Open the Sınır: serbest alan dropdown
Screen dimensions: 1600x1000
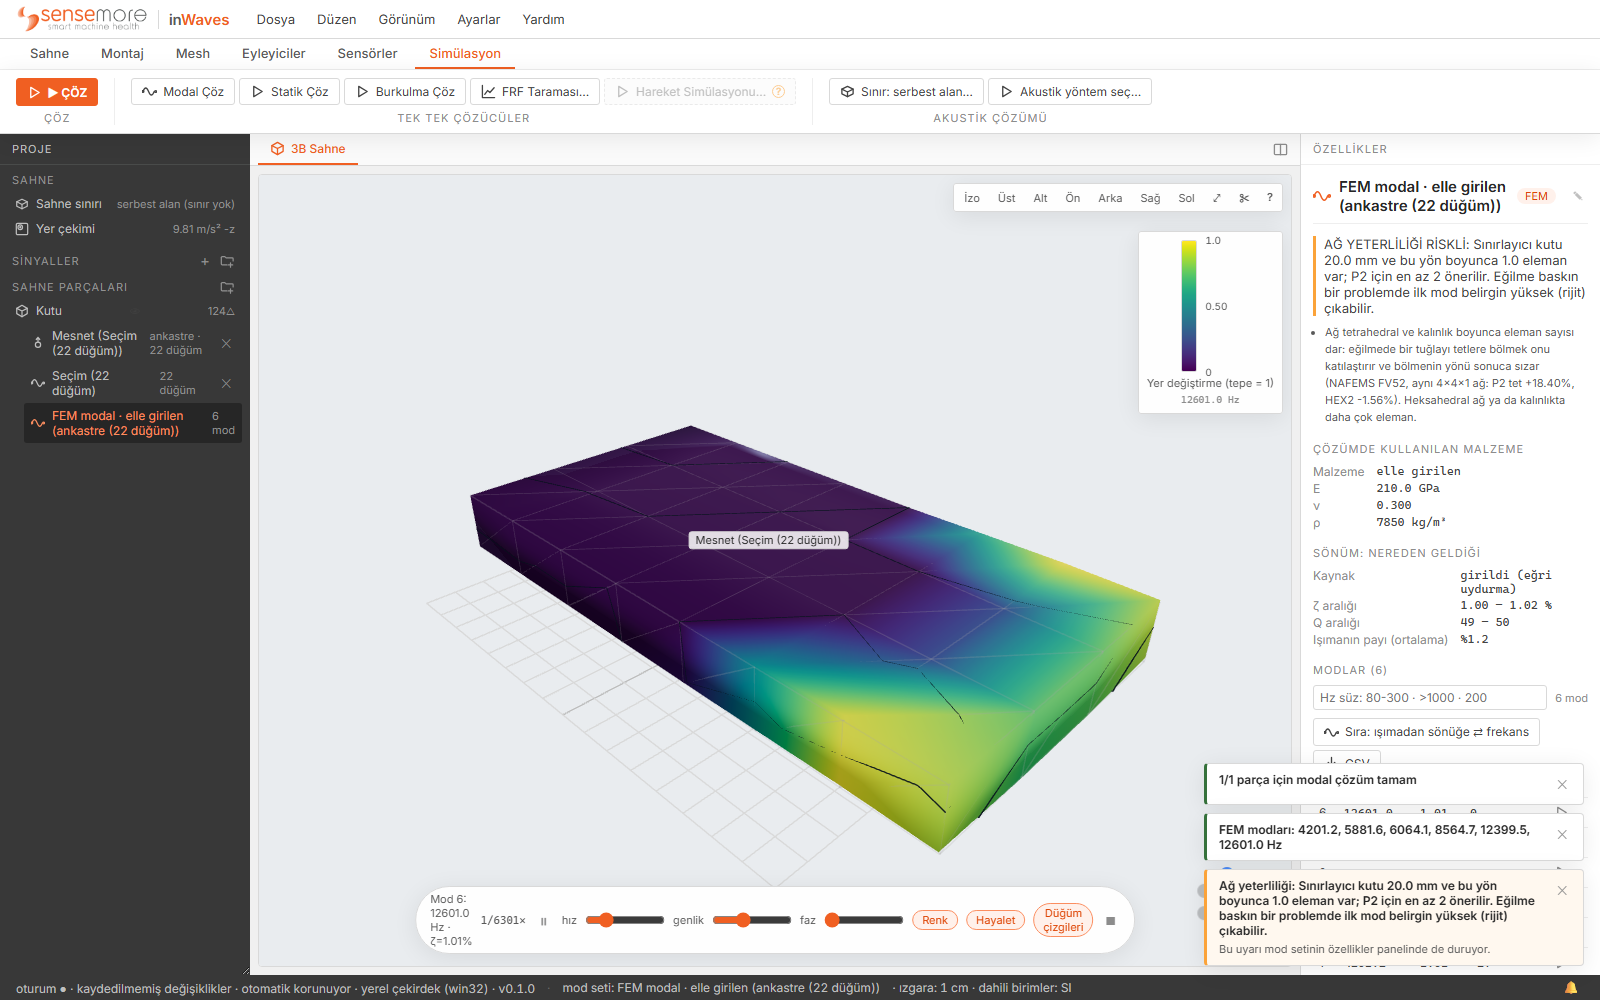(906, 92)
